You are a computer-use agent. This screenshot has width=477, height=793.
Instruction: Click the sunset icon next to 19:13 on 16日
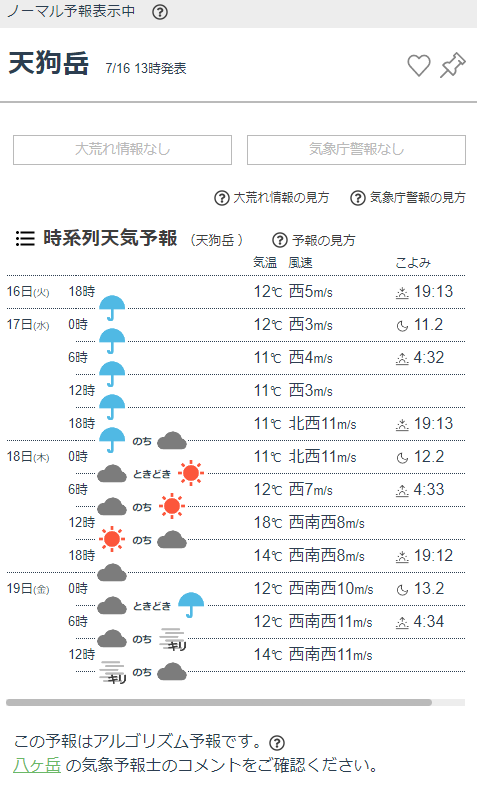click(402, 293)
